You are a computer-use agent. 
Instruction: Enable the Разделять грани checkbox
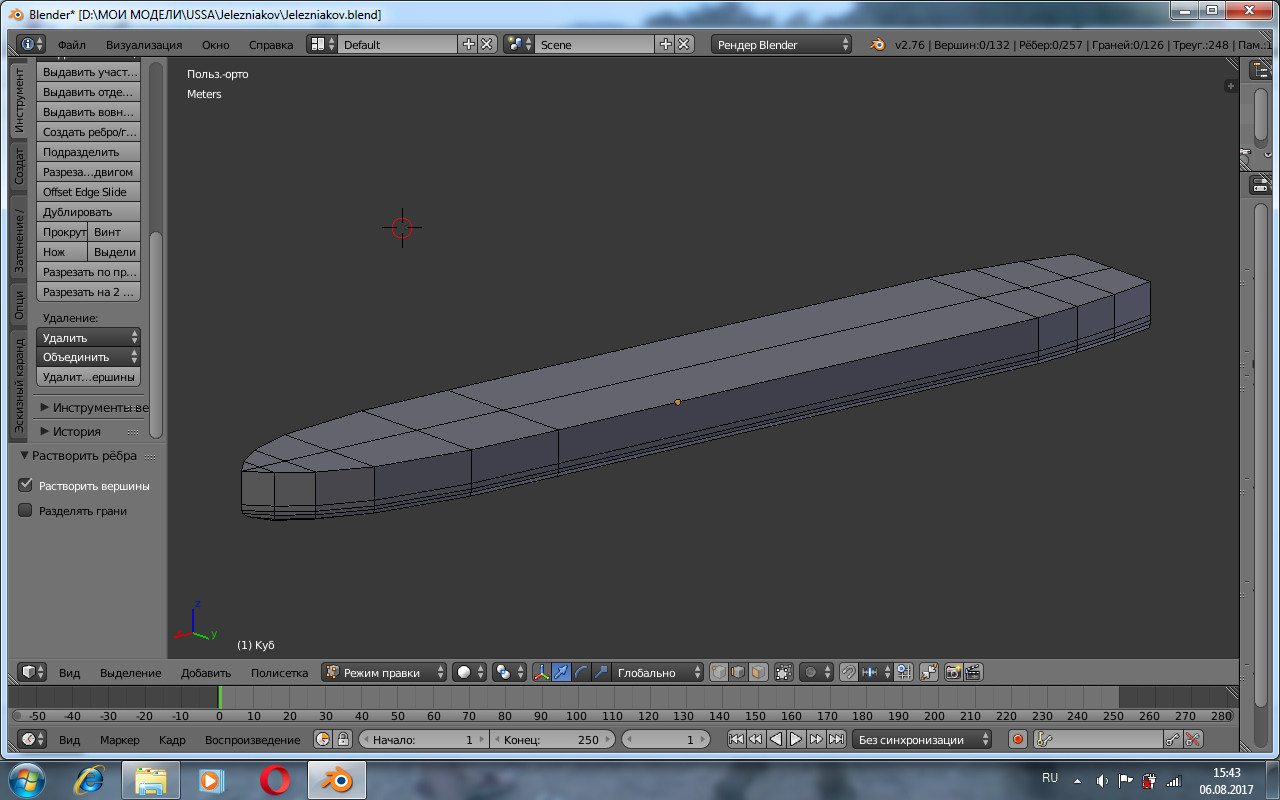[x=26, y=510]
